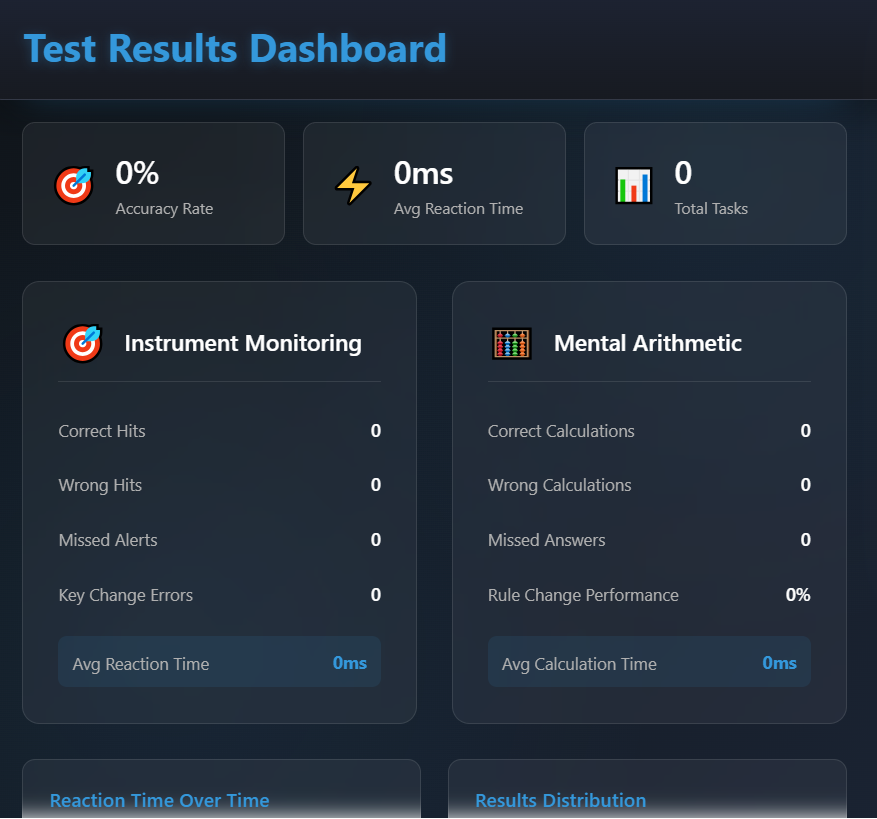Click the 0% Accuracy Rate value

(137, 172)
